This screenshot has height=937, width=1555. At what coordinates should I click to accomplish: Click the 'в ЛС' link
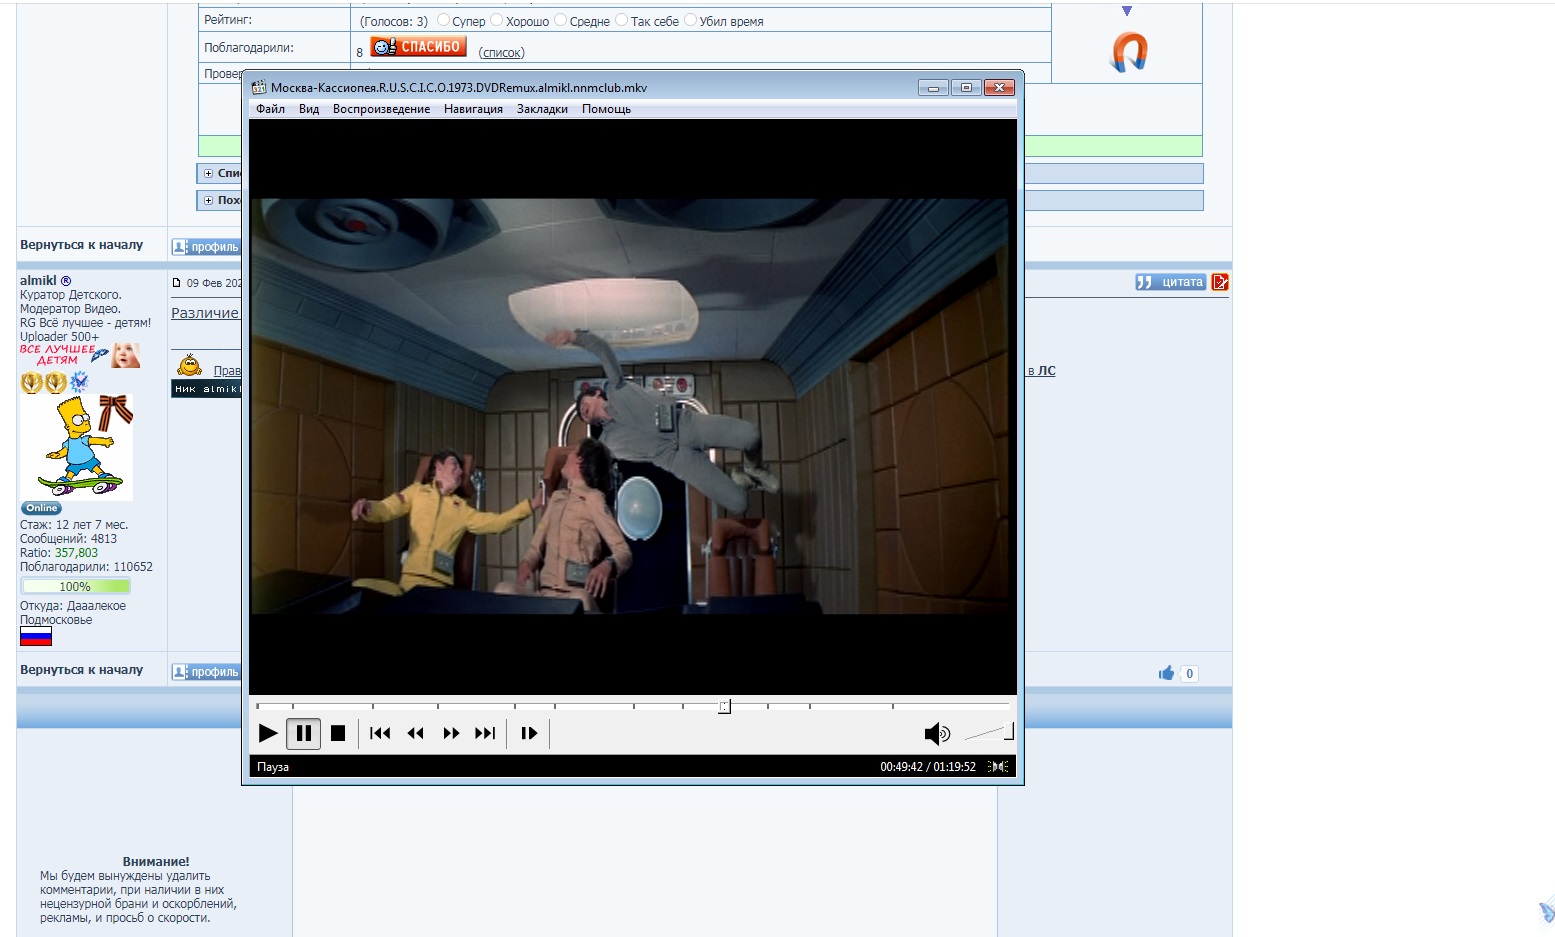tap(1041, 370)
